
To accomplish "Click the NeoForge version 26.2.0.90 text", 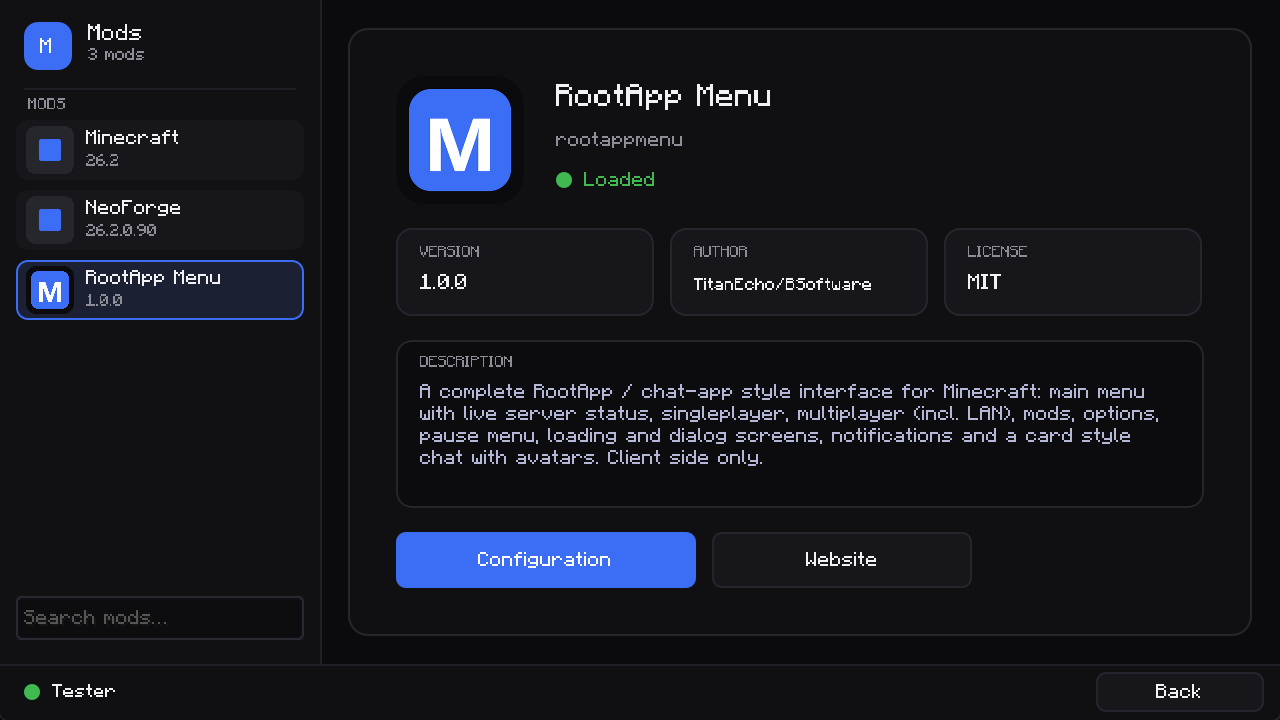I will pyautogui.click(x=121, y=230).
